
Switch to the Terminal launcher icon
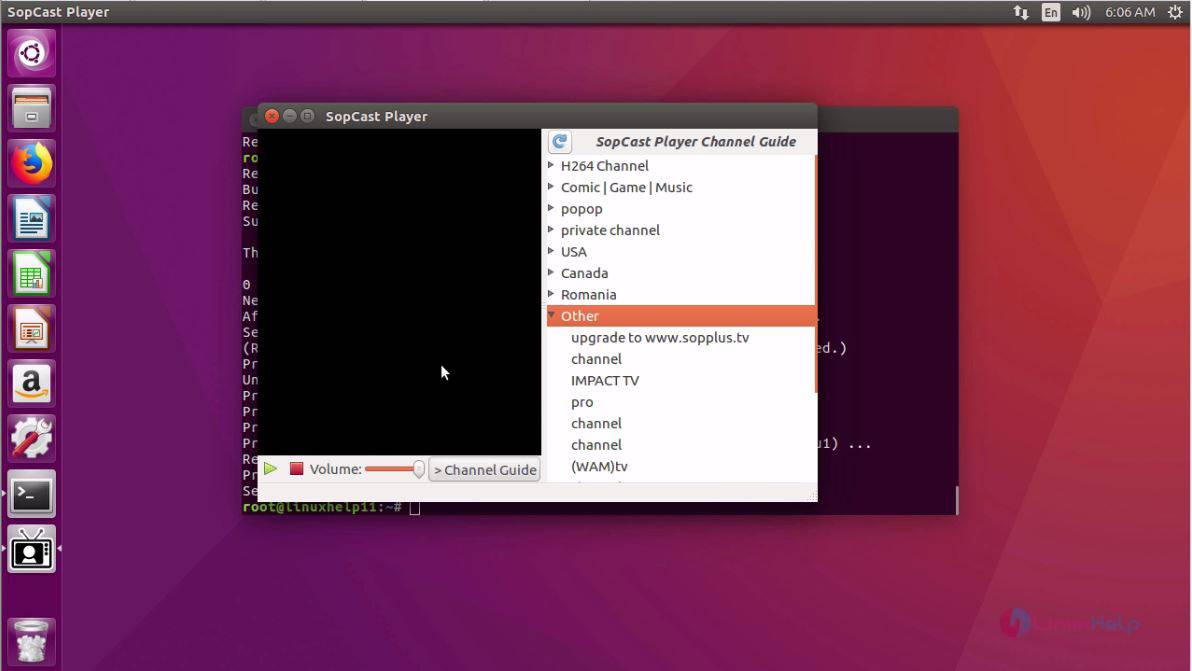(x=31, y=495)
